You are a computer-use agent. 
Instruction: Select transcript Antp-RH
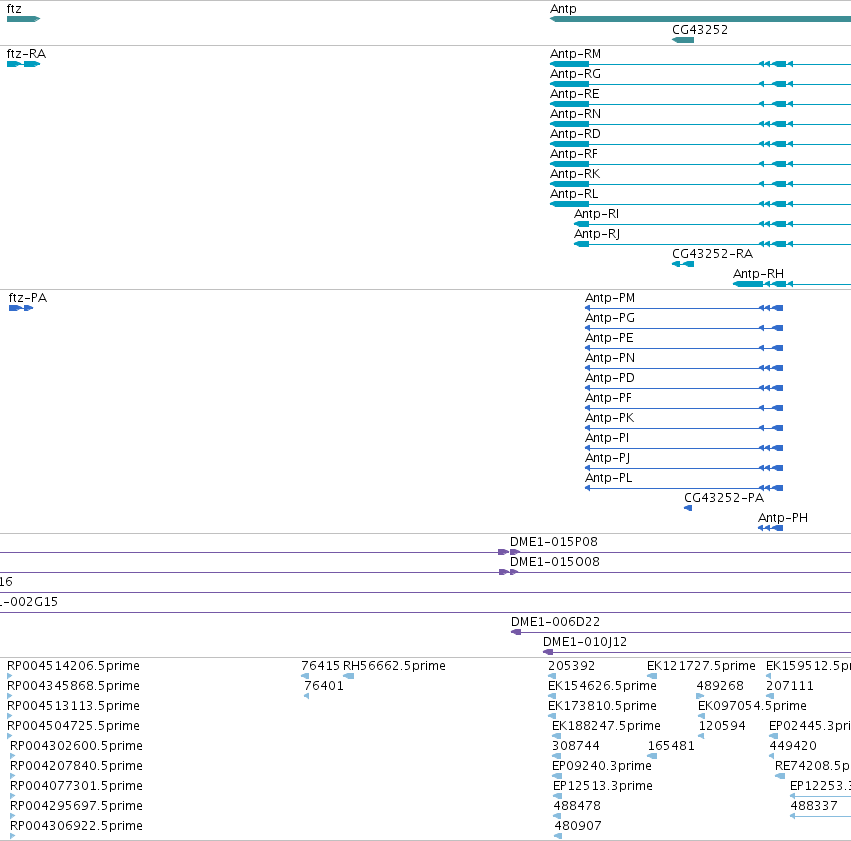tap(758, 274)
